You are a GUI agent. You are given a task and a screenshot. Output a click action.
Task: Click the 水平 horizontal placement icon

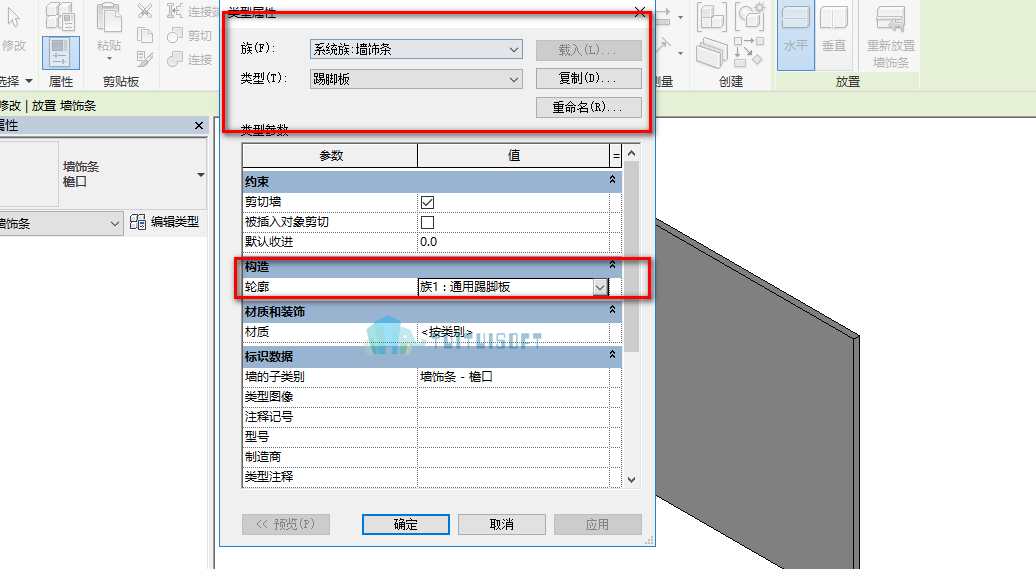796,18
